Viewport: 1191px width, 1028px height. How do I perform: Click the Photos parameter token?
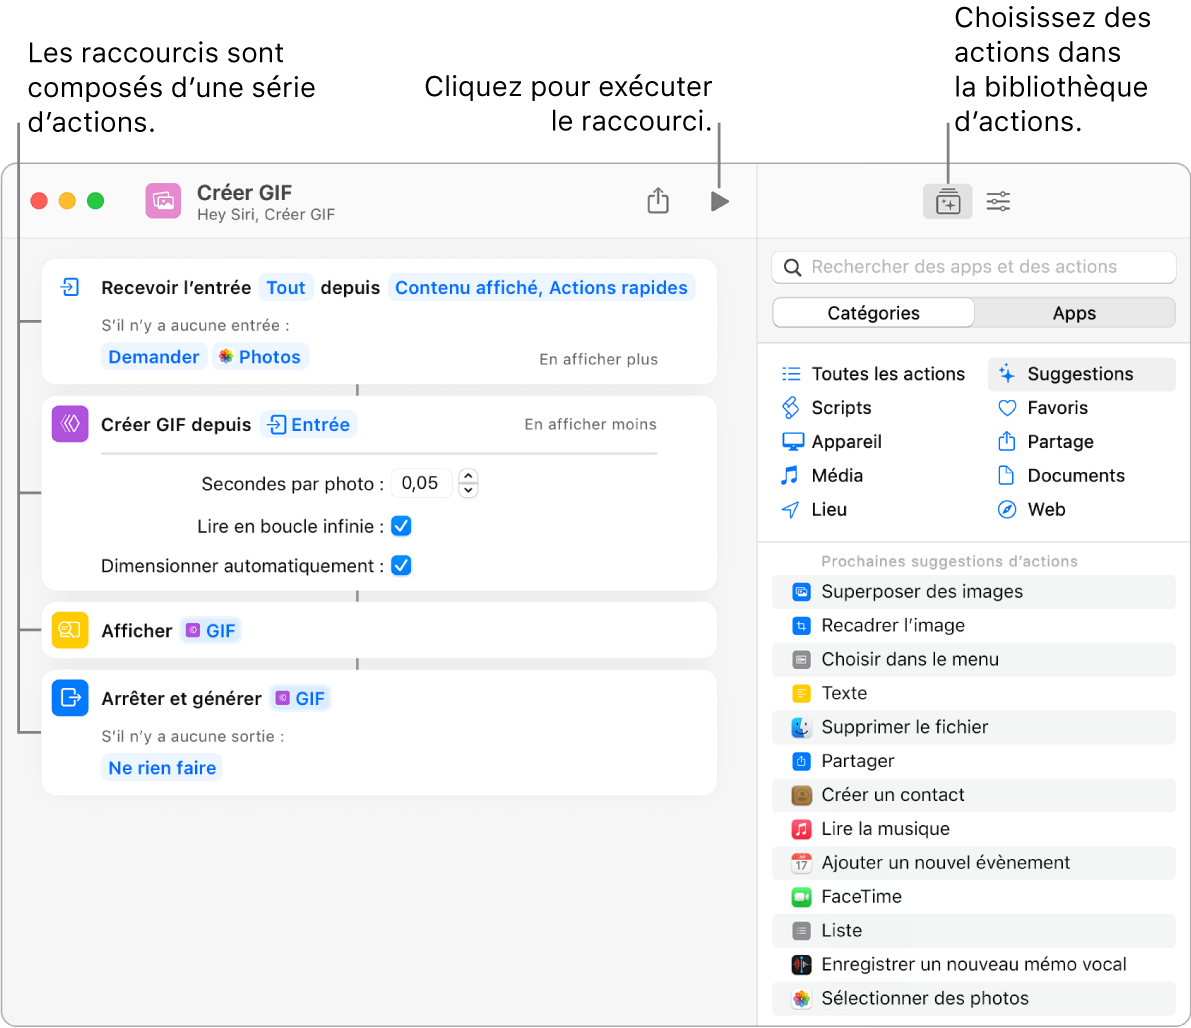click(x=260, y=356)
